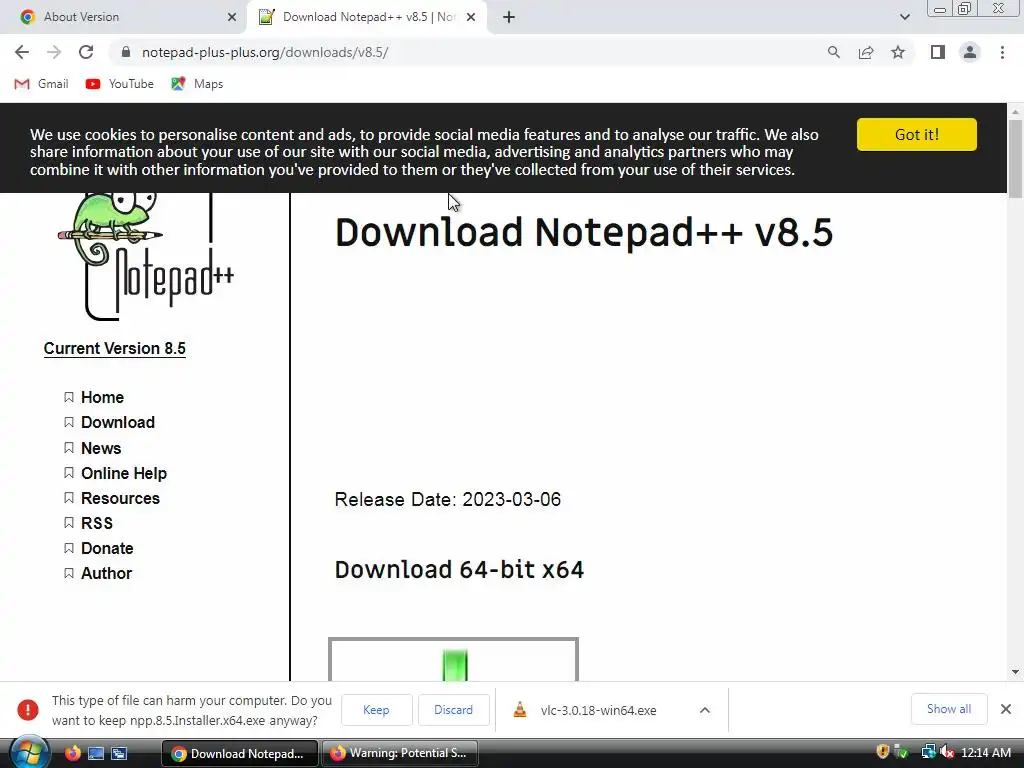Click the browser forward arrow
The height and width of the screenshot is (768, 1024).
(x=54, y=52)
